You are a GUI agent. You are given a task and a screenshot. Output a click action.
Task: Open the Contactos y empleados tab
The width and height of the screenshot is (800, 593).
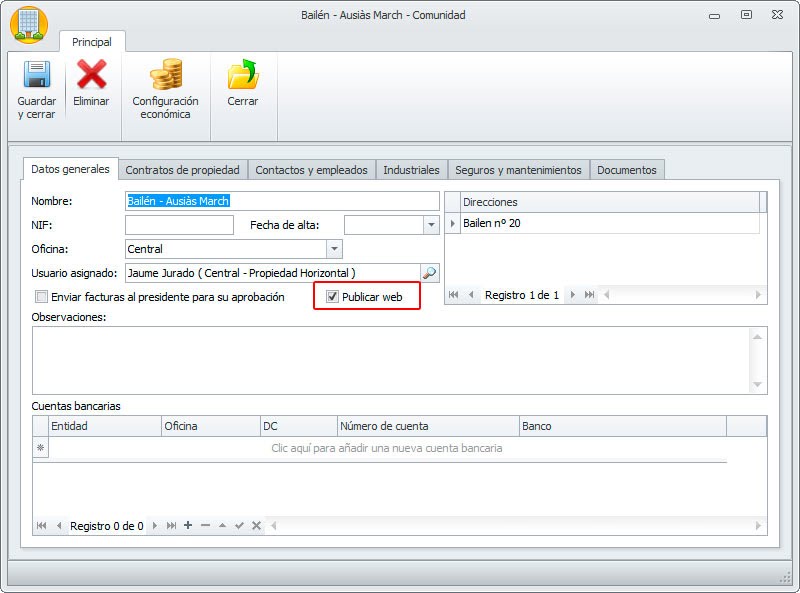tap(311, 170)
